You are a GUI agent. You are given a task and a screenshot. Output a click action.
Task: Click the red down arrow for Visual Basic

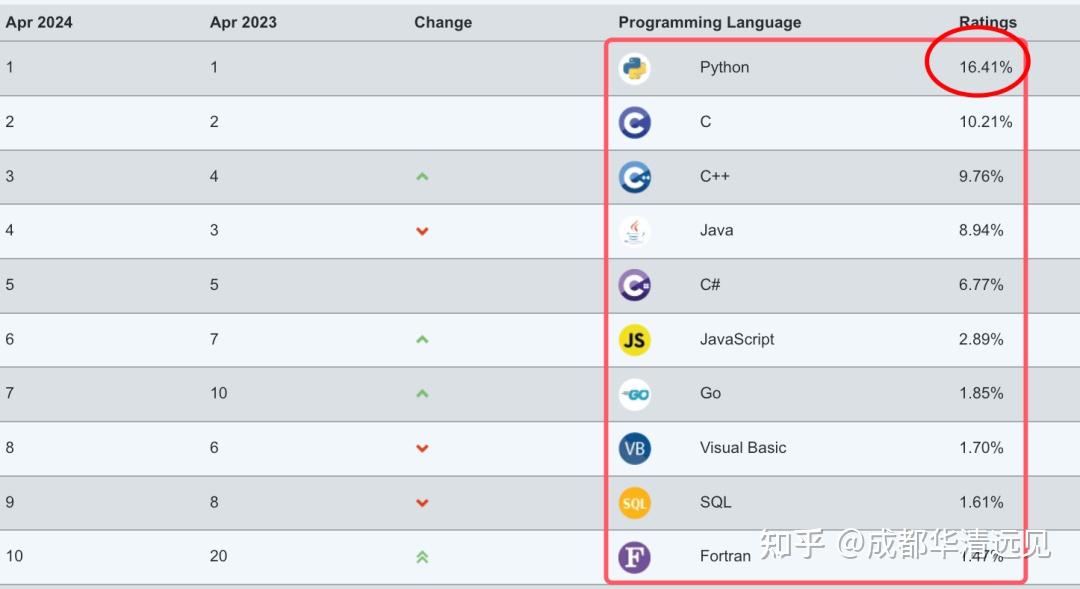click(422, 447)
